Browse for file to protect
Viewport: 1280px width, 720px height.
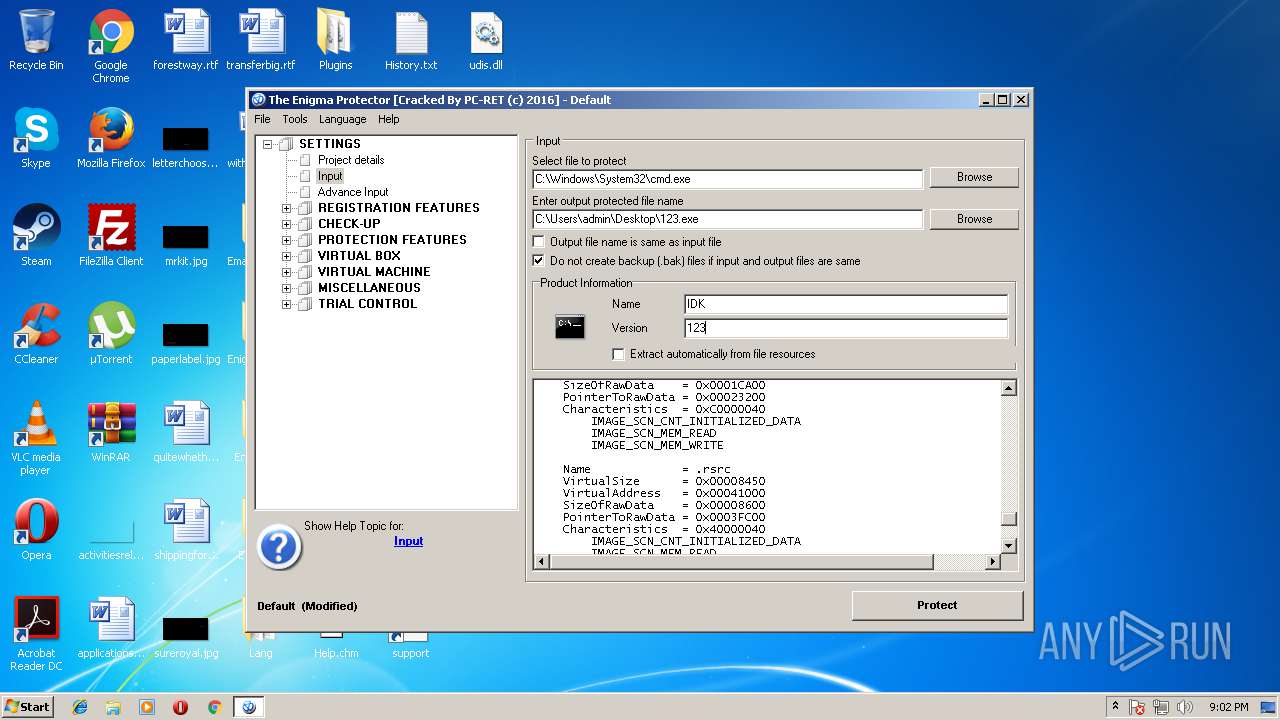[974, 177]
